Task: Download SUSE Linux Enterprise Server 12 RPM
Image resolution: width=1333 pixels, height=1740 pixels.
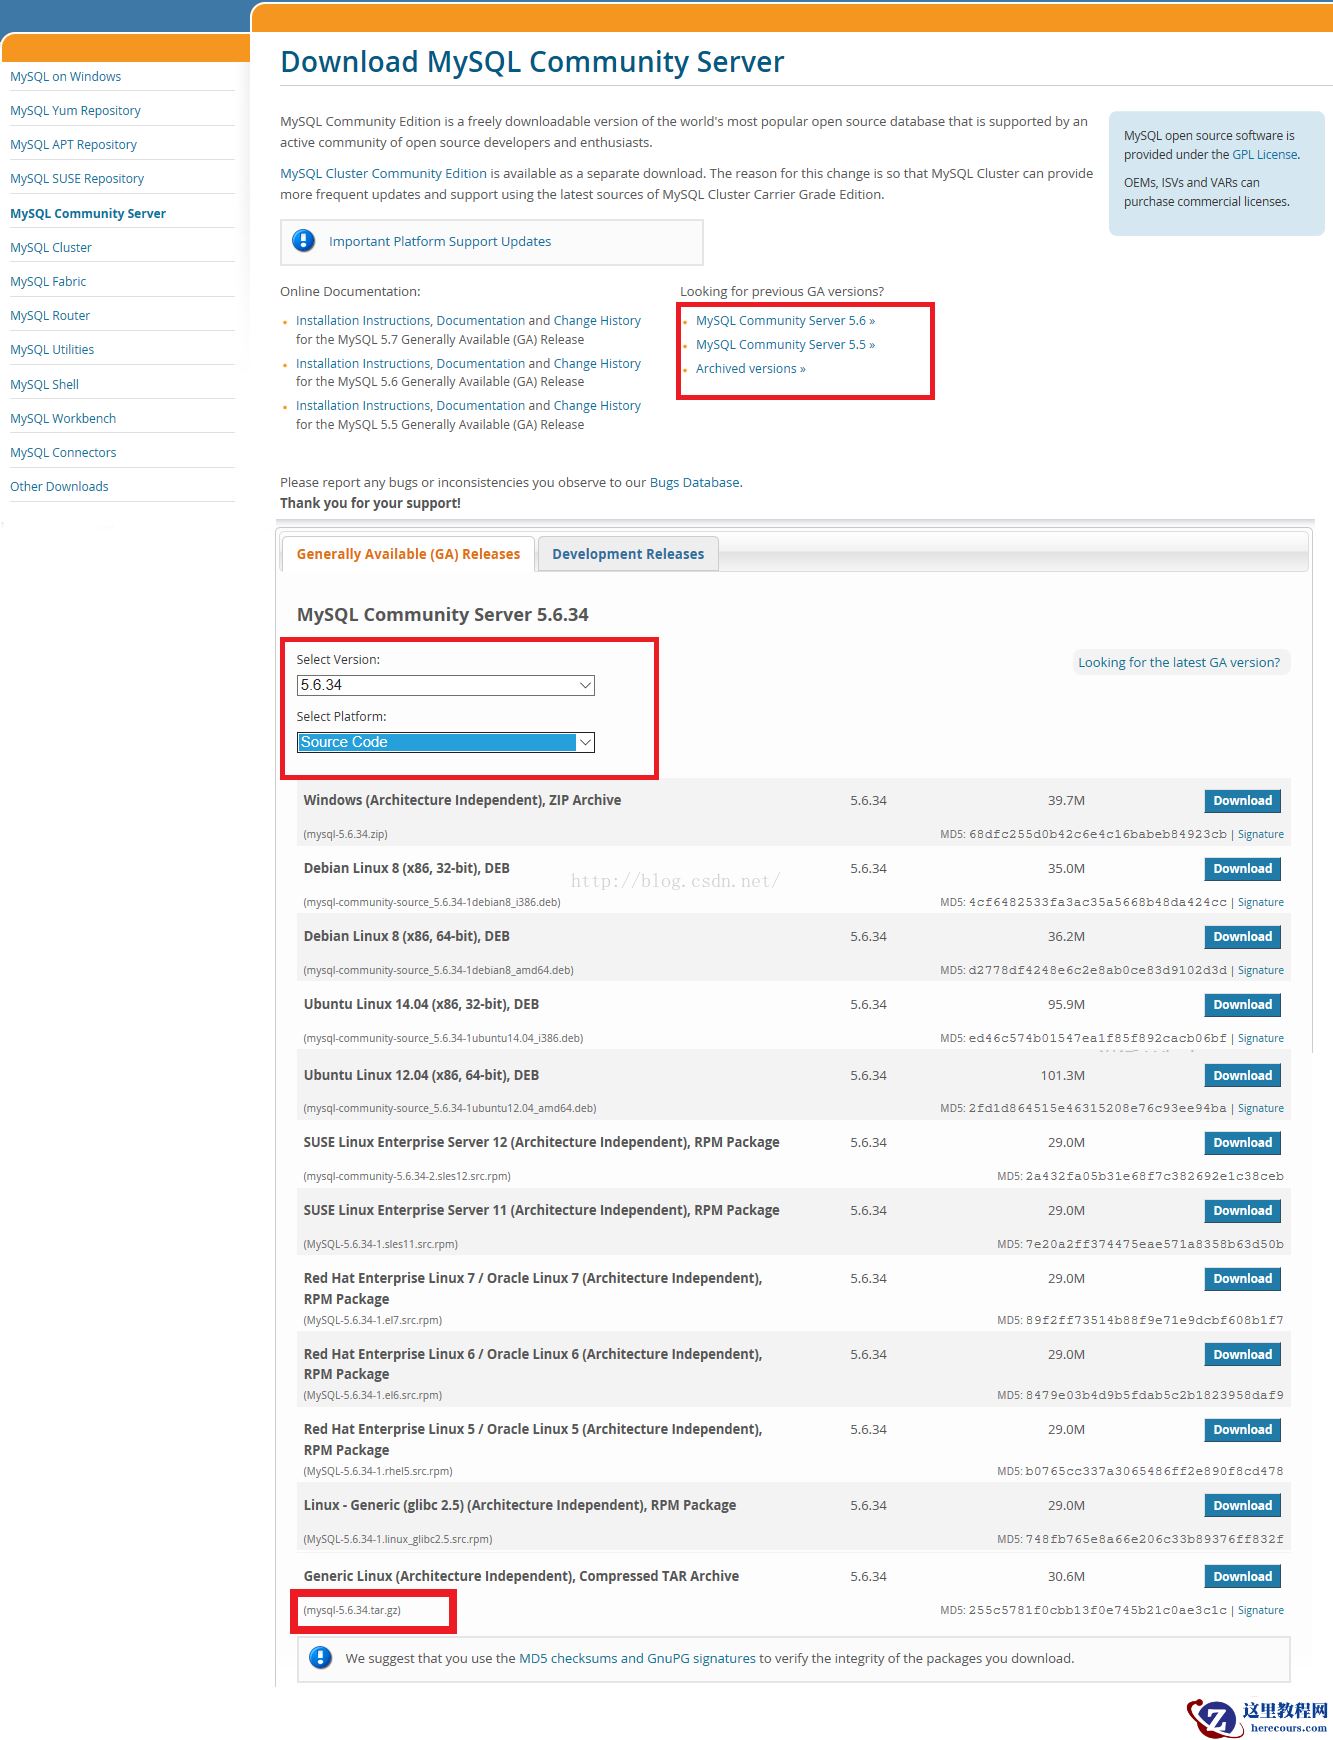Action: [x=1242, y=1143]
